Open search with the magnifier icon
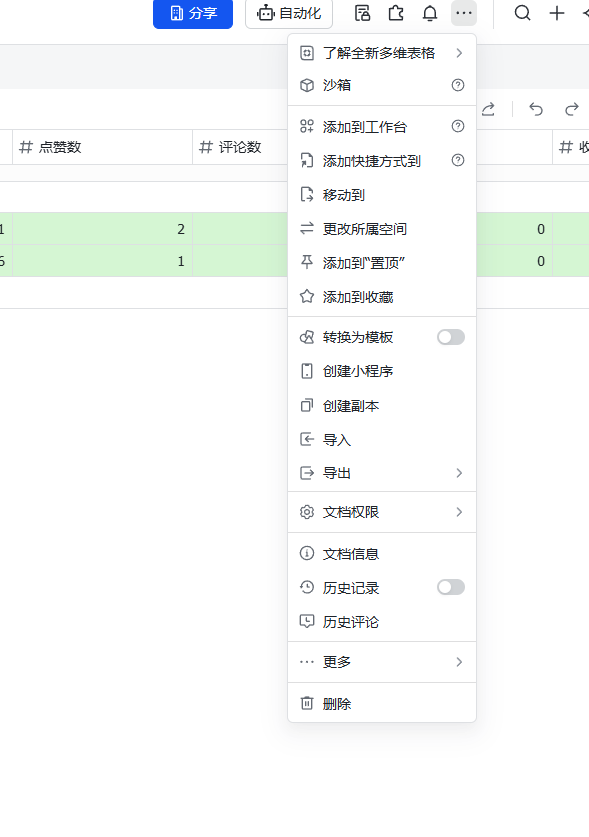 [x=522, y=14]
